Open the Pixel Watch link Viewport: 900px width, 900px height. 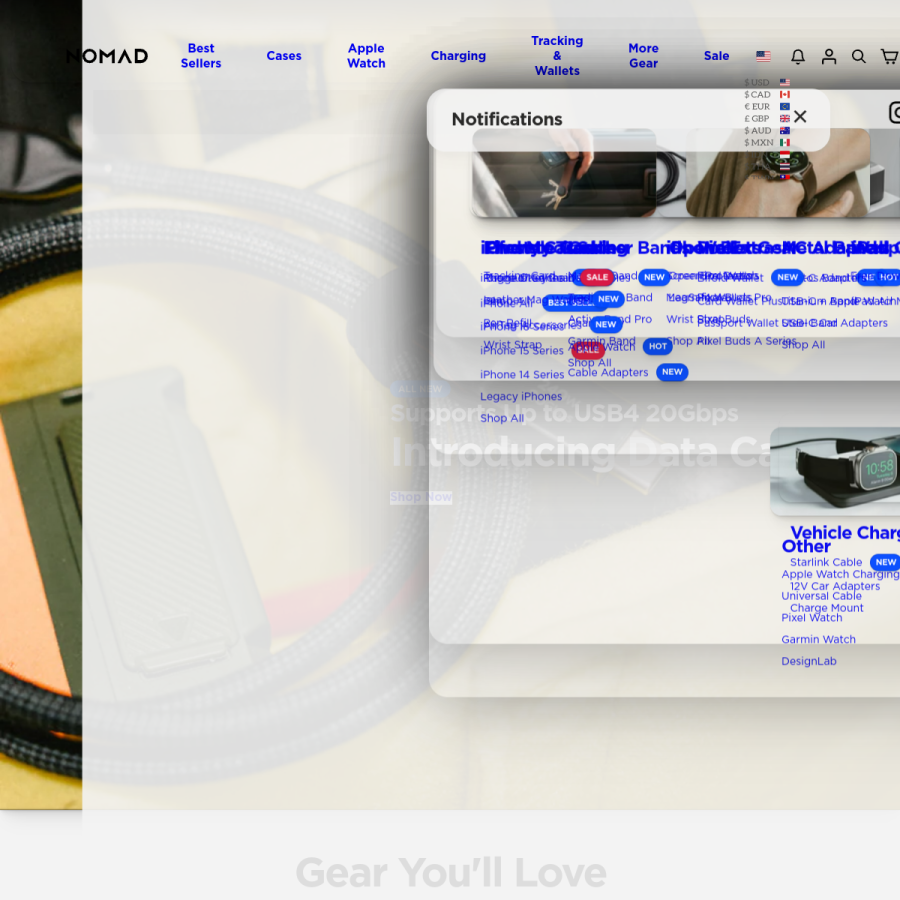coord(812,618)
